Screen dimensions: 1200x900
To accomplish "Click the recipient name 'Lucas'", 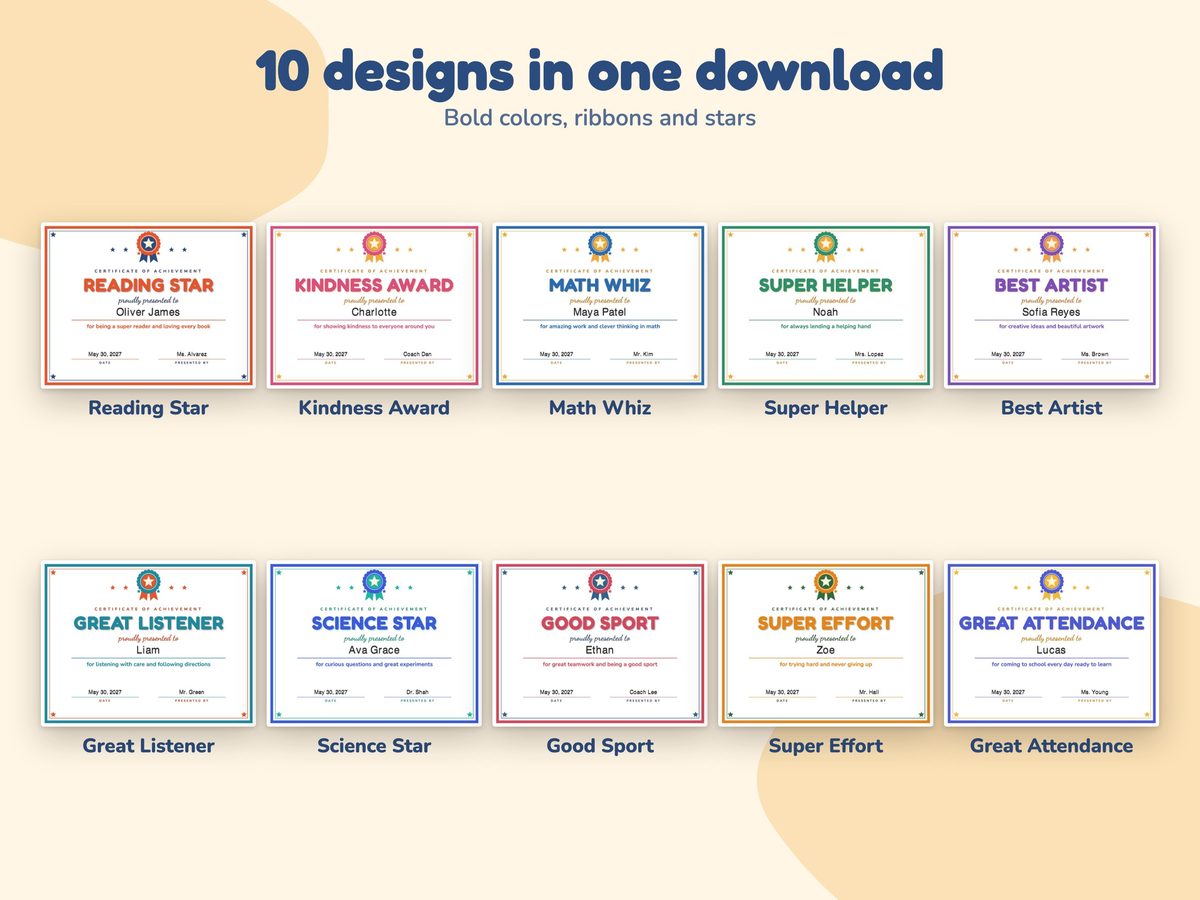I will (x=1052, y=650).
